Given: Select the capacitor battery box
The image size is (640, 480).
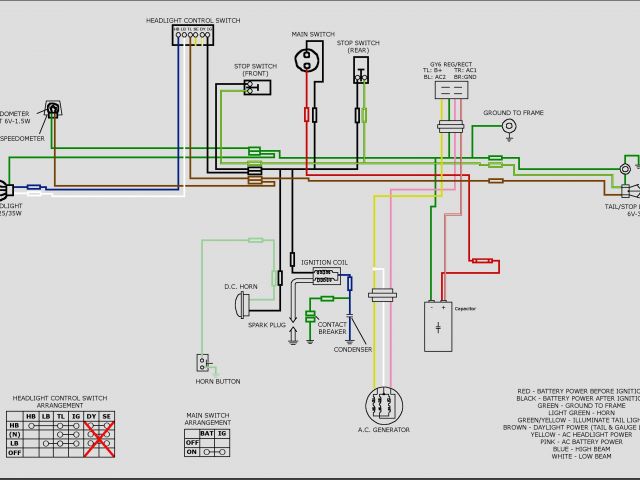Looking at the screenshot, I should click(x=438, y=326).
